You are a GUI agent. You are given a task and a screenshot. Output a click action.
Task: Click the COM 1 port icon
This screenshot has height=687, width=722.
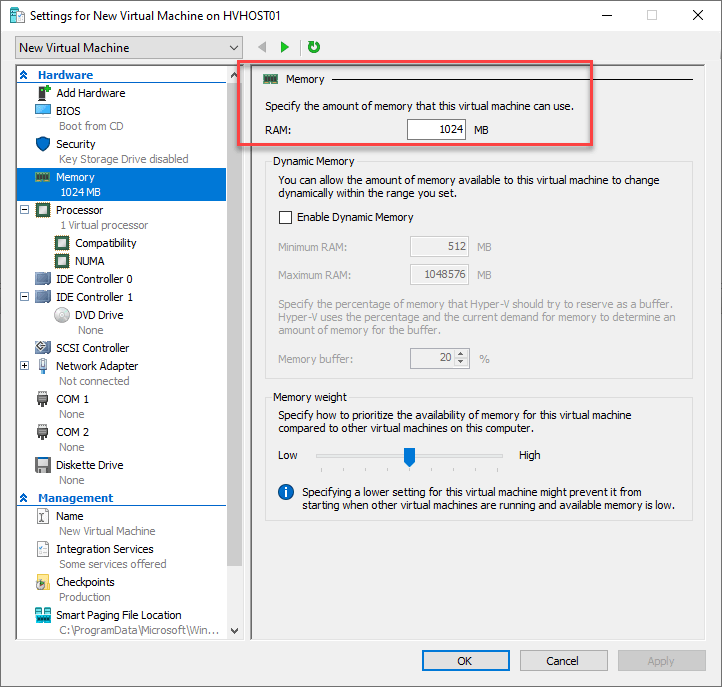[42, 399]
